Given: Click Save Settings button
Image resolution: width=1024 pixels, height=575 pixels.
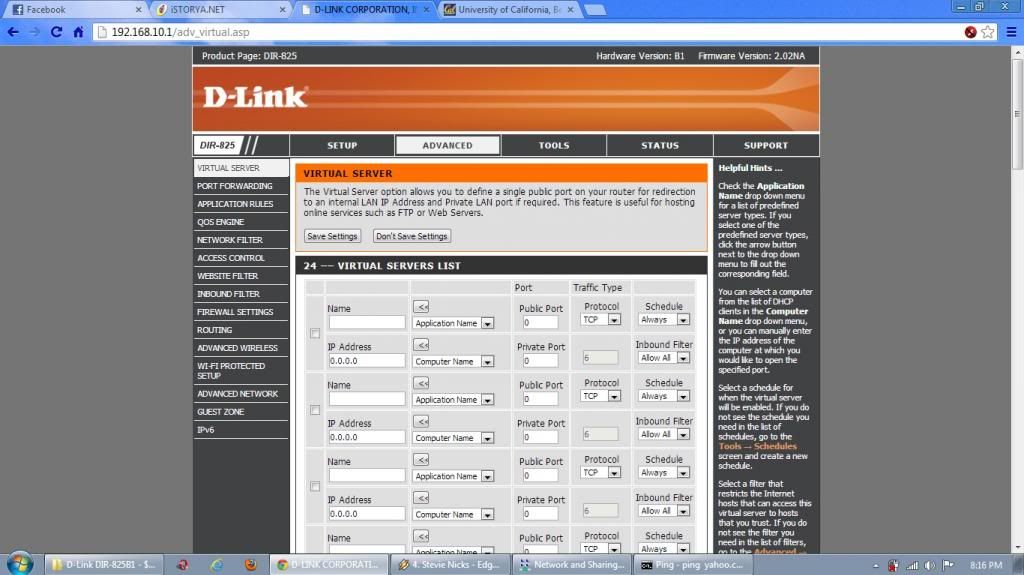Looking at the screenshot, I should click(332, 236).
